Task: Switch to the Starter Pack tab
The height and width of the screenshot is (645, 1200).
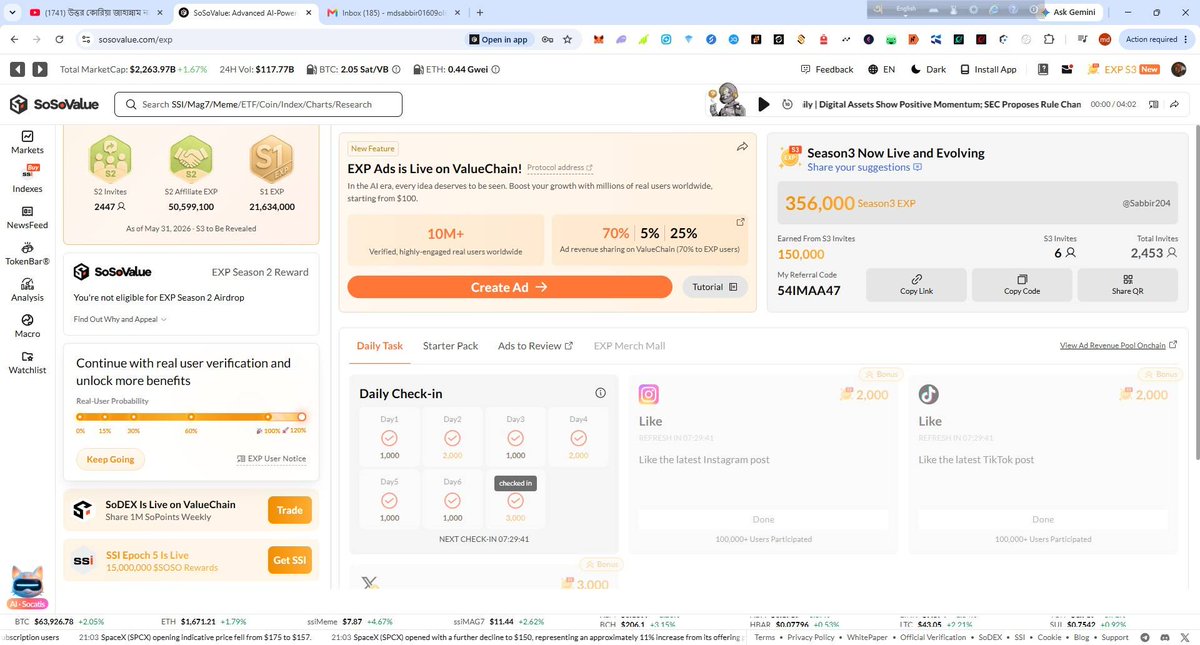Action: point(450,346)
